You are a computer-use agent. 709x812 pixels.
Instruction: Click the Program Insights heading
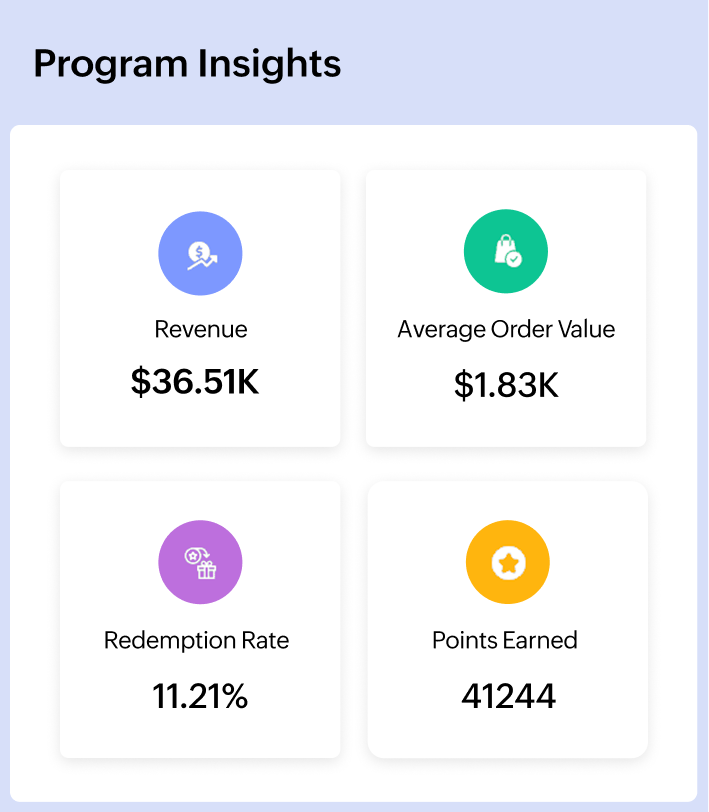pos(187,63)
